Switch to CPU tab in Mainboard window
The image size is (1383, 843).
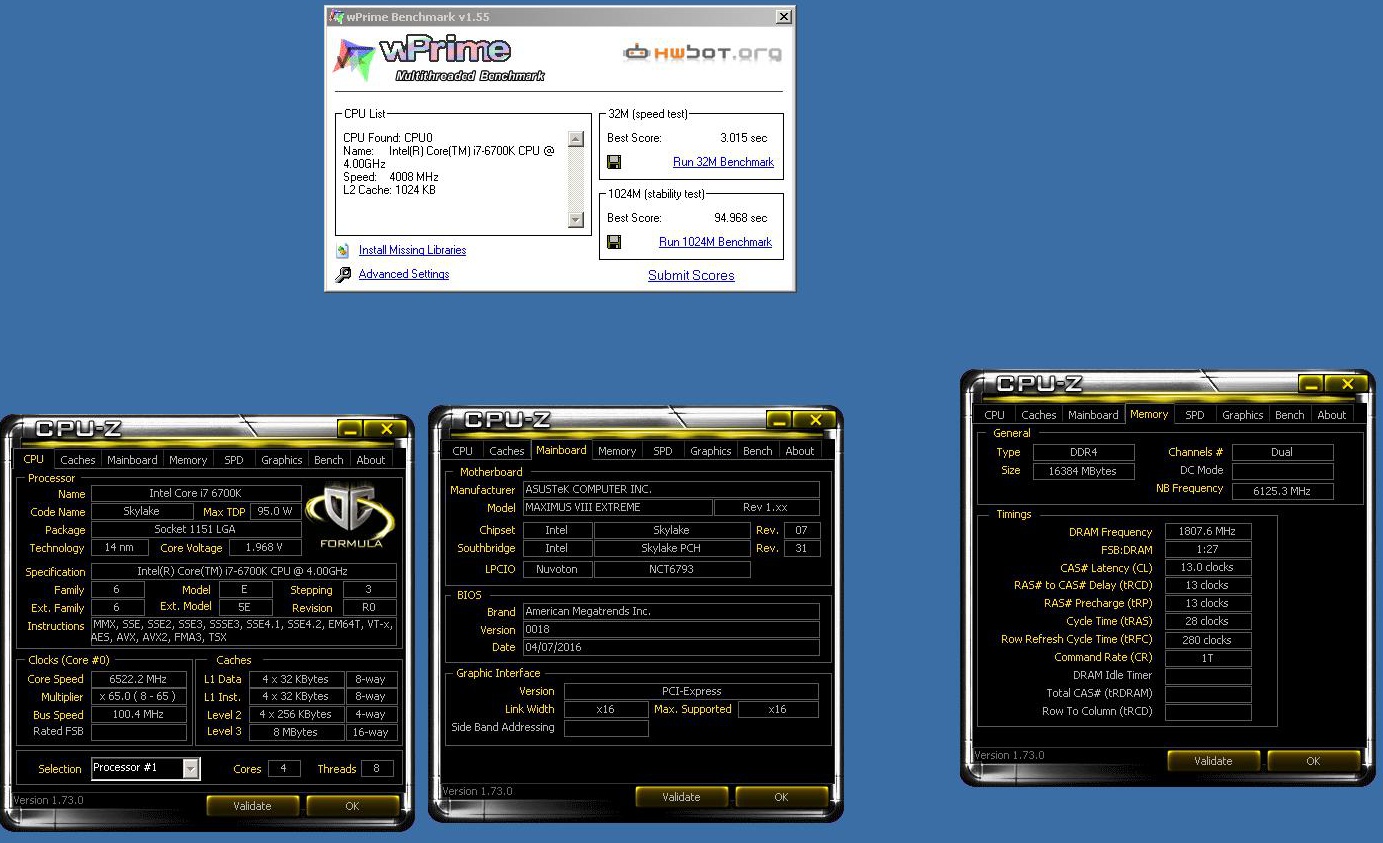[462, 451]
